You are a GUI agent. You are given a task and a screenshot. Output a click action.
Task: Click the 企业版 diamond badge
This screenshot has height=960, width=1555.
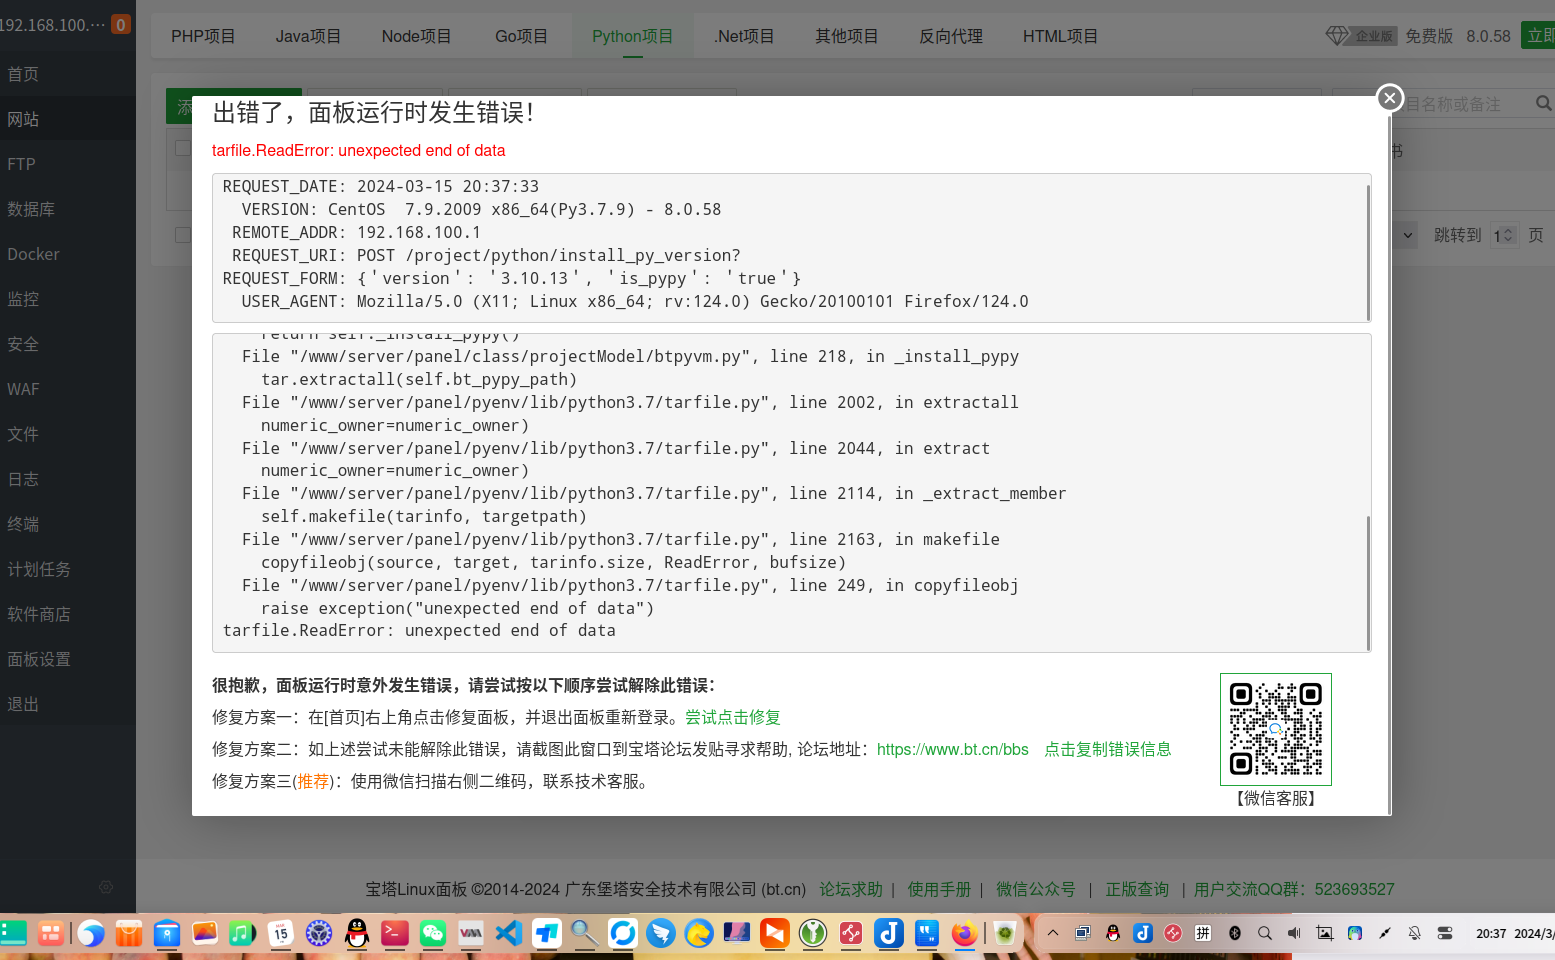click(1360, 36)
